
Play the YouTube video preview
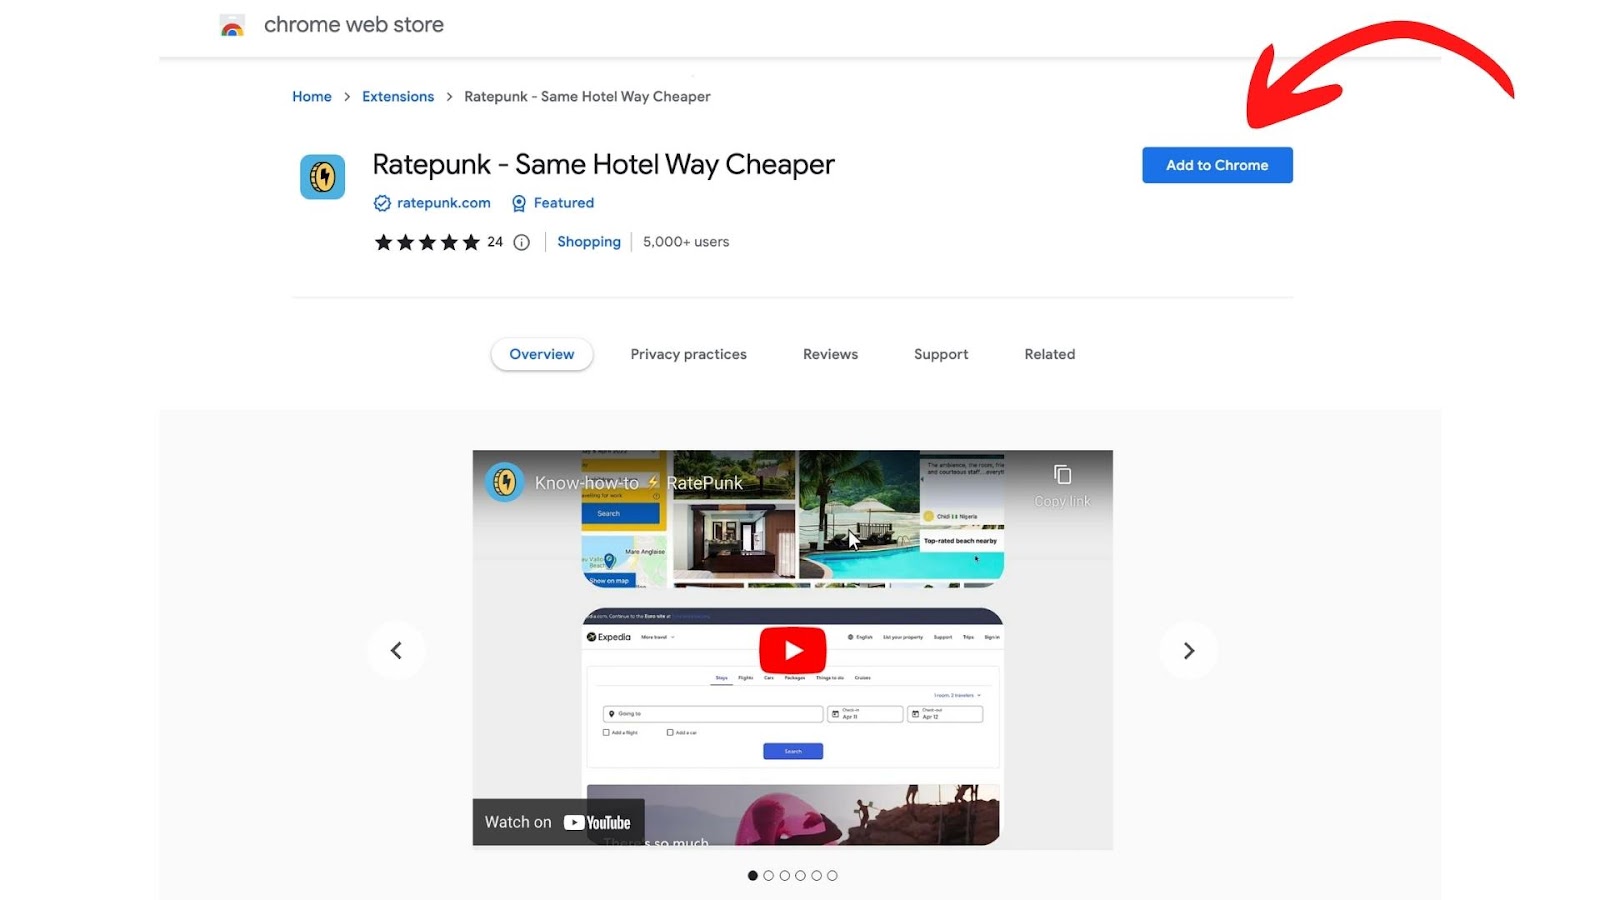(793, 650)
